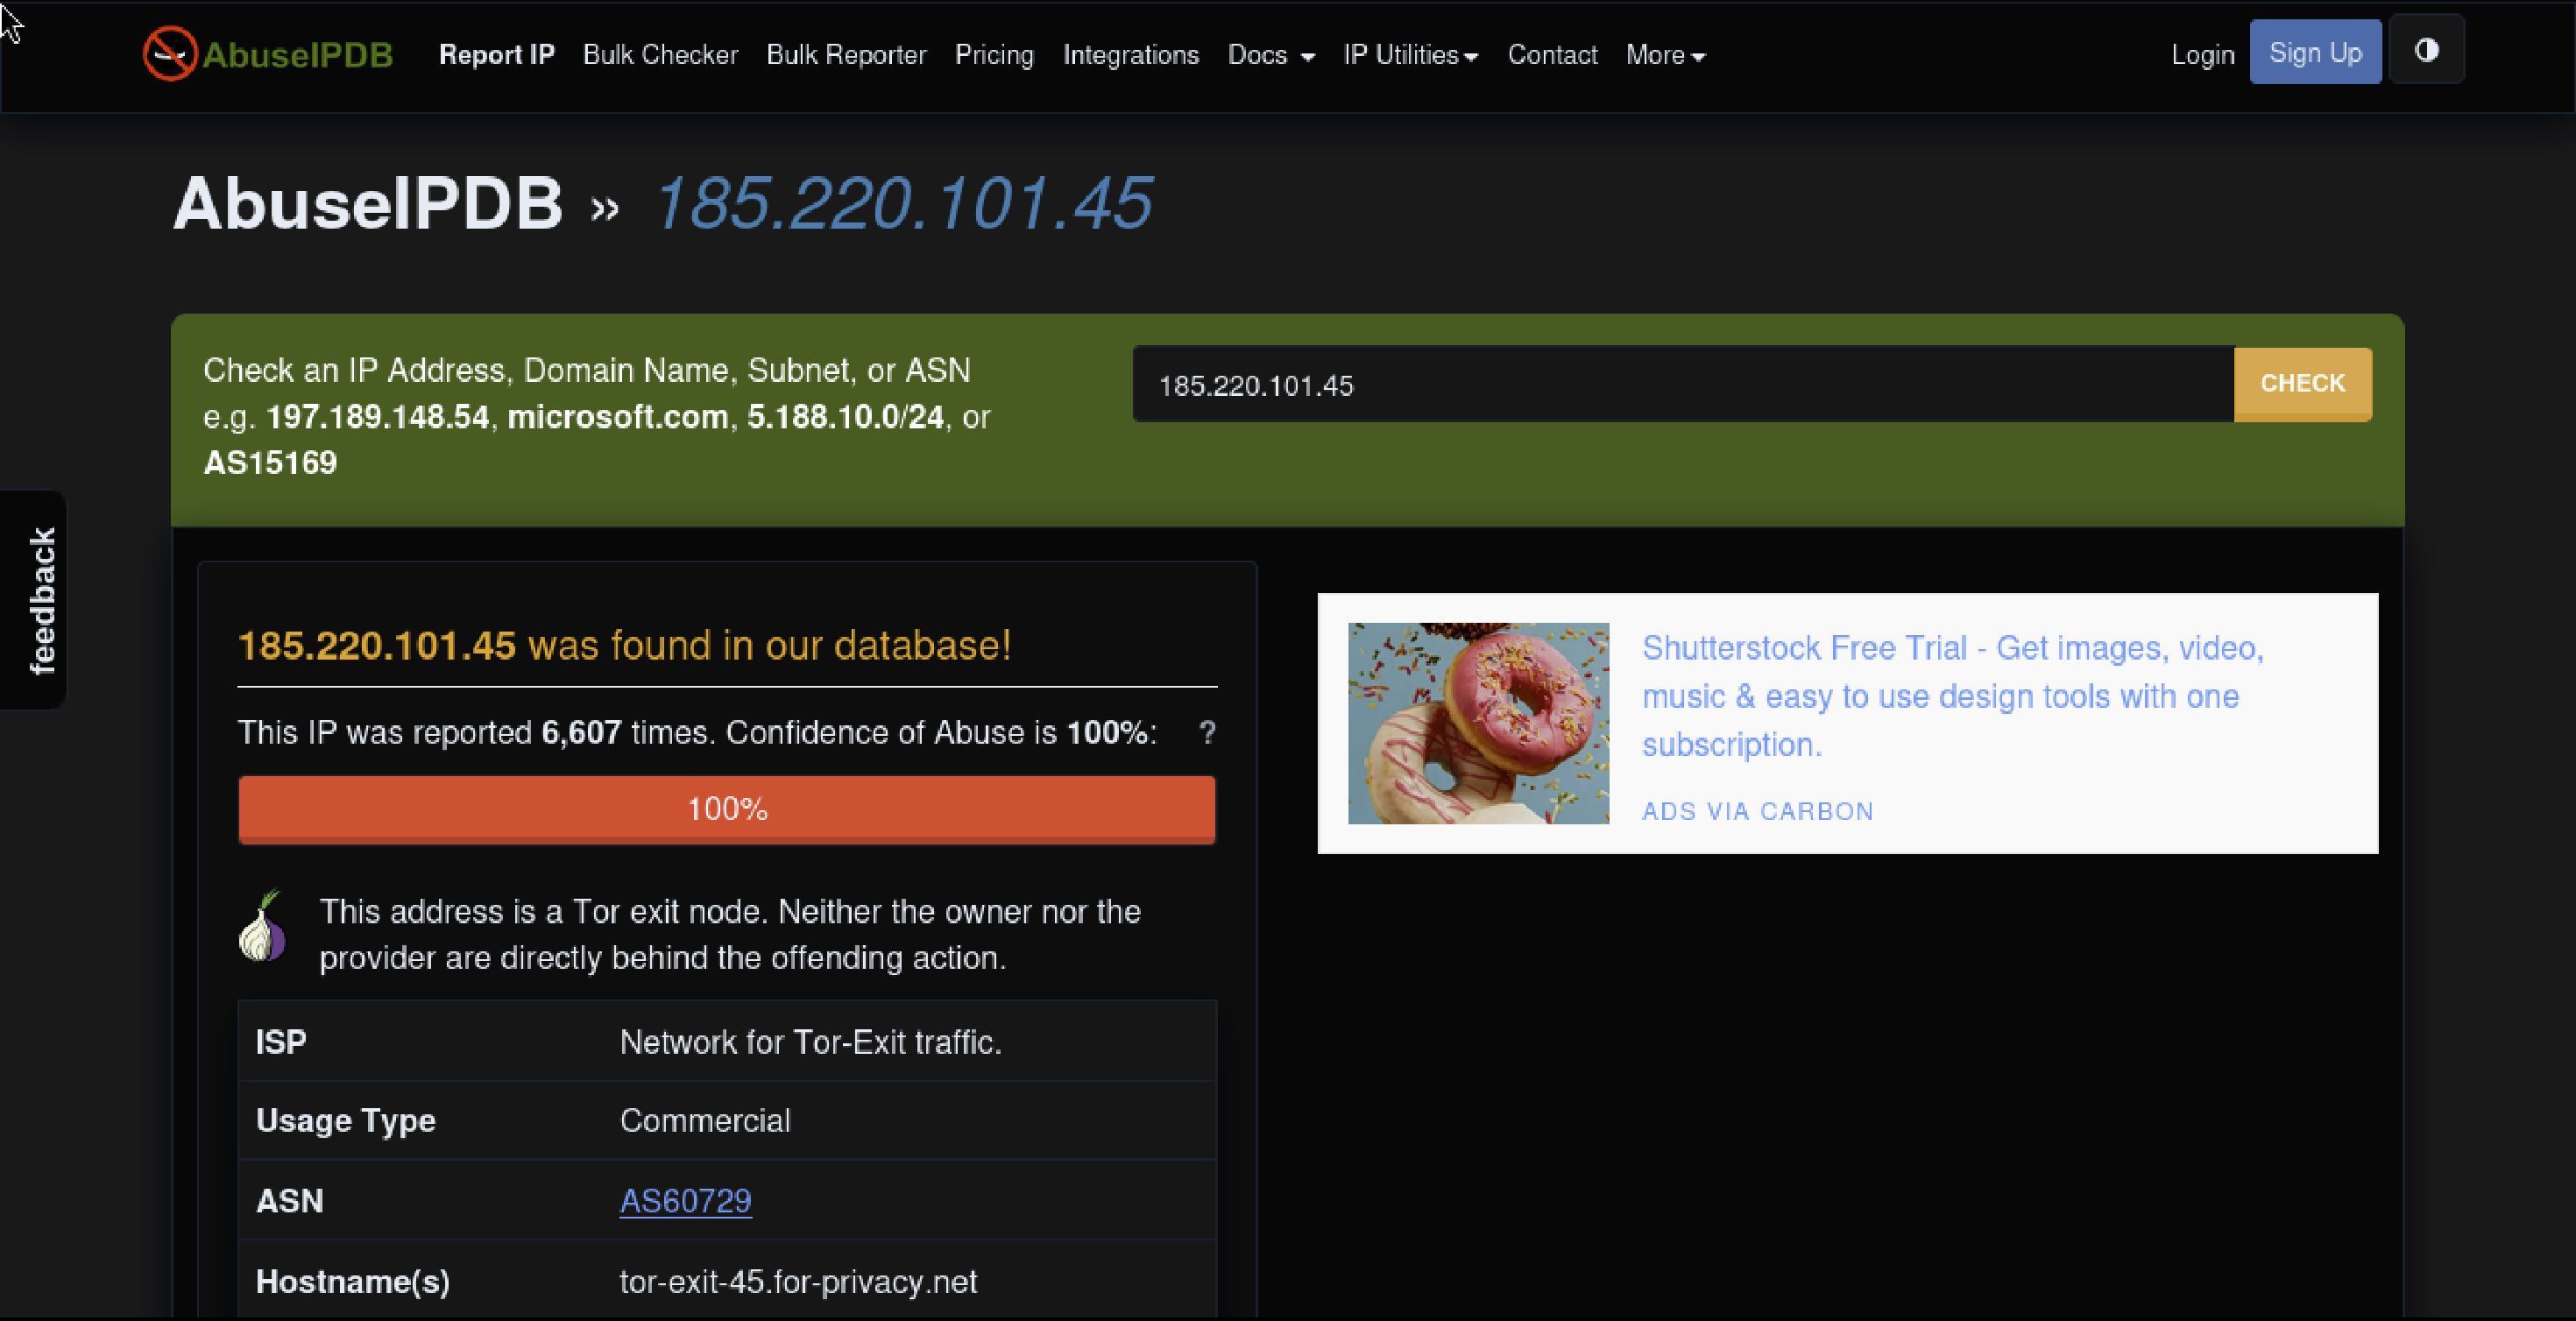Click the example text microsoft.com

618,417
